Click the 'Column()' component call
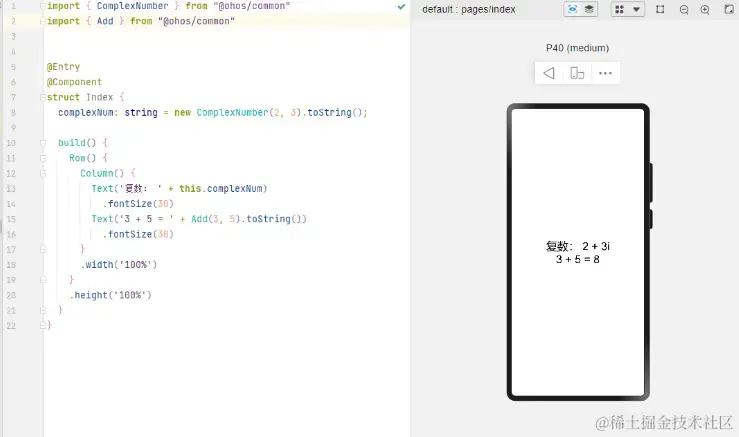 click(x=102, y=173)
